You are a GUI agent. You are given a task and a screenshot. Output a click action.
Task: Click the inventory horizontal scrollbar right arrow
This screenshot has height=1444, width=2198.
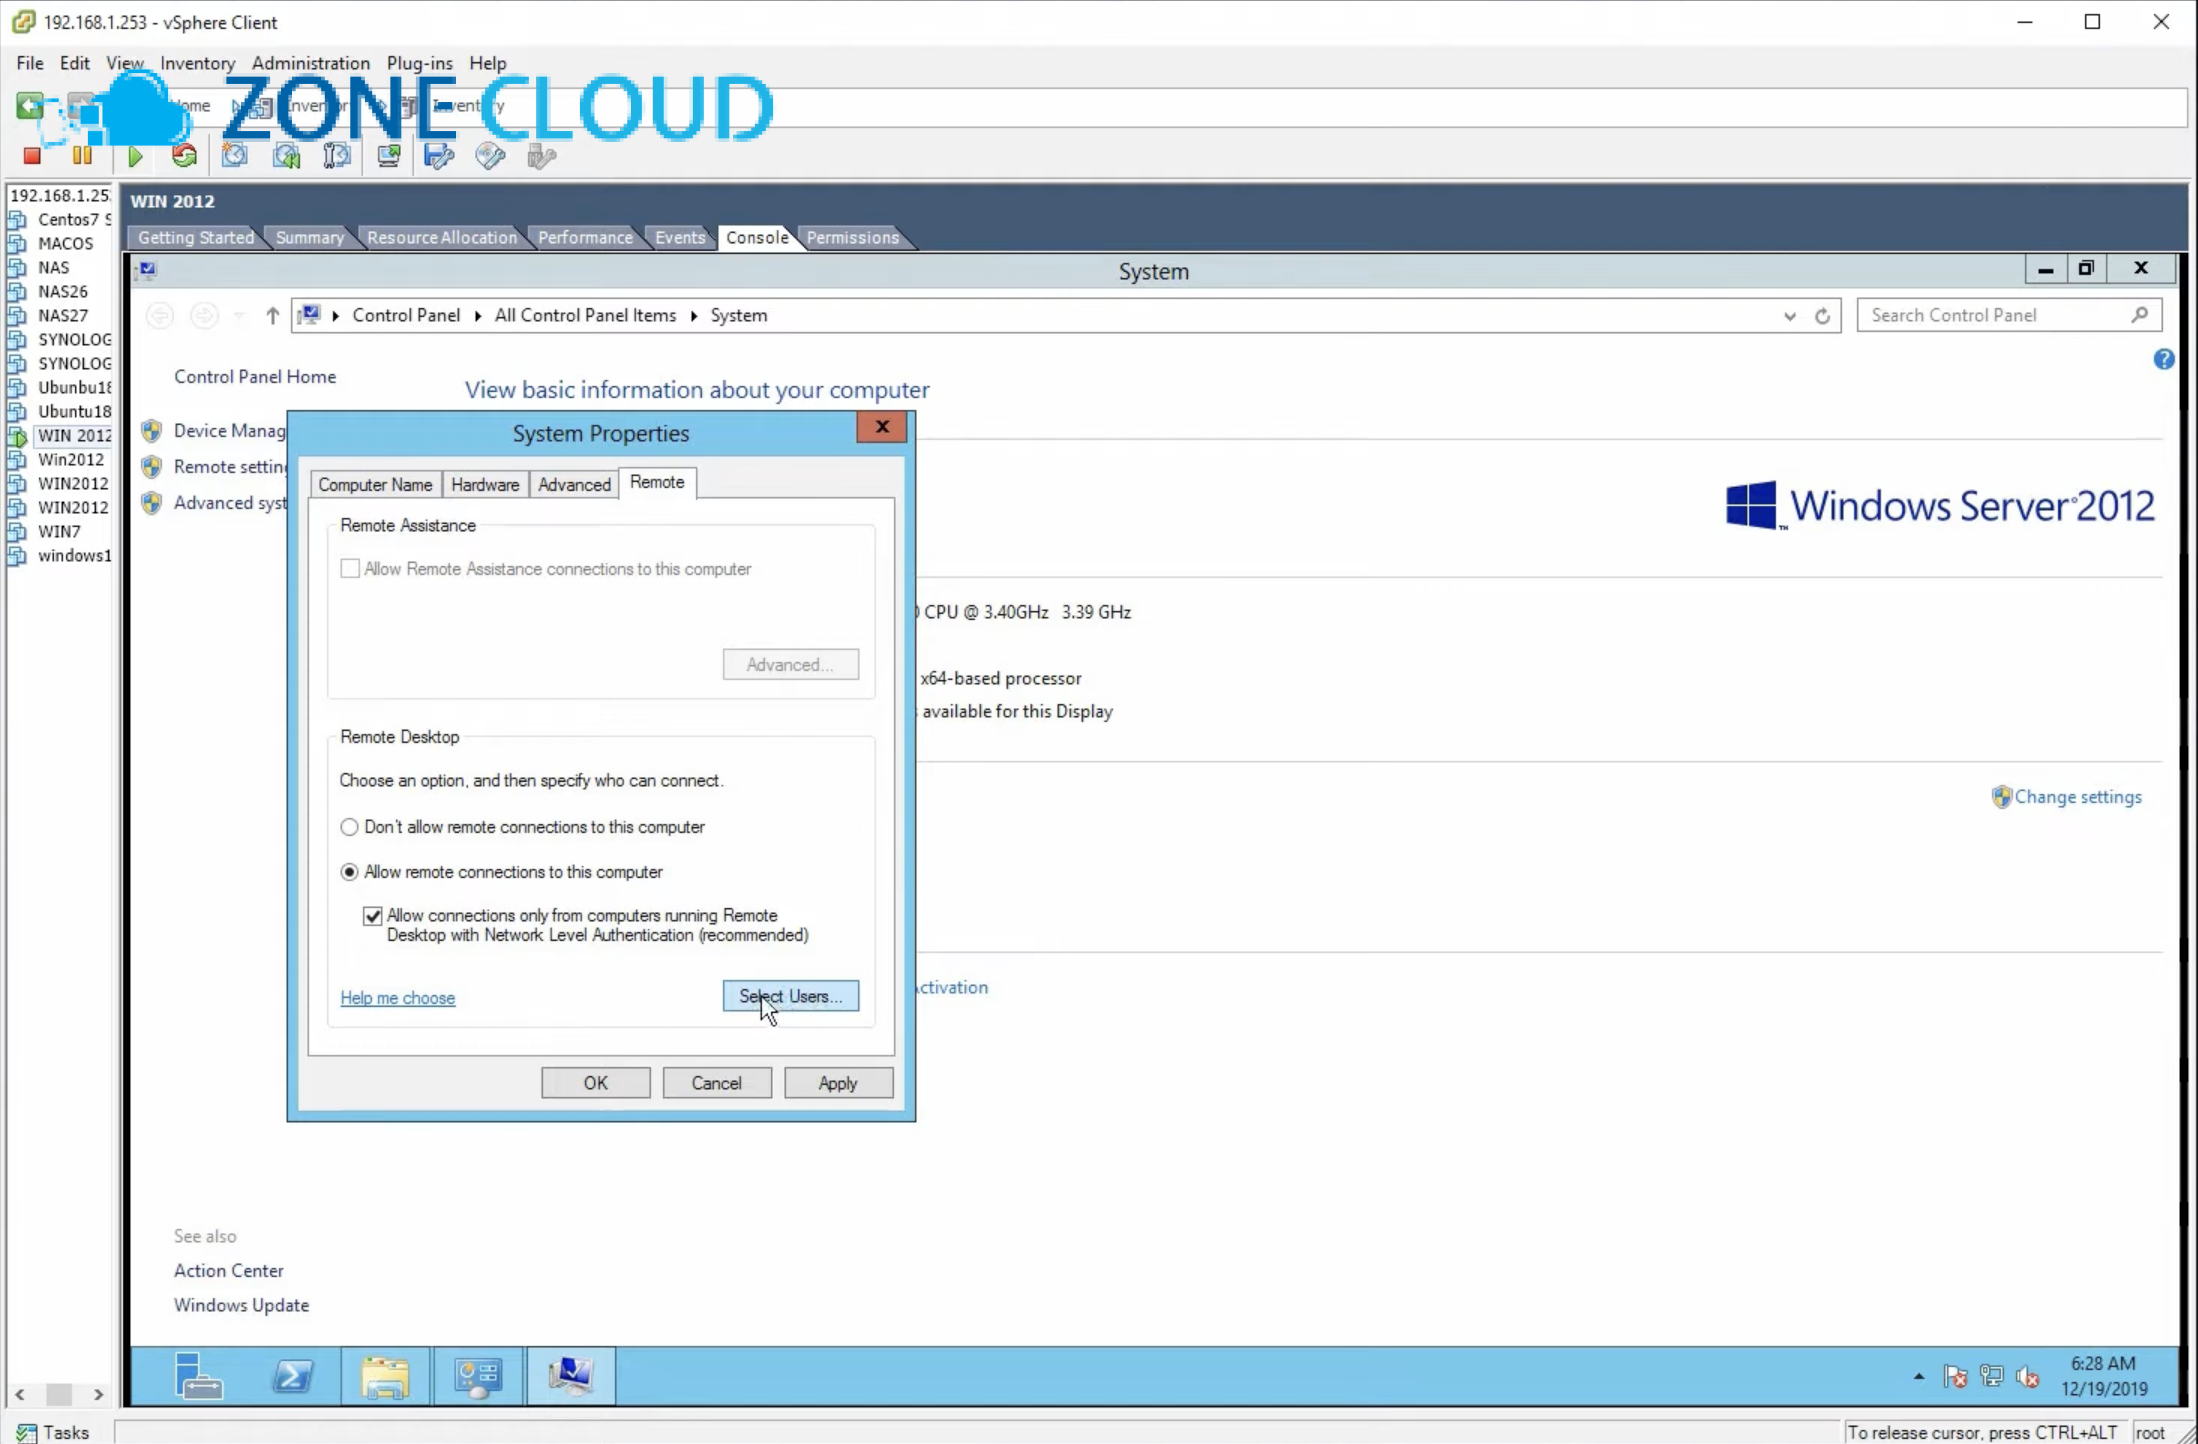[98, 1394]
